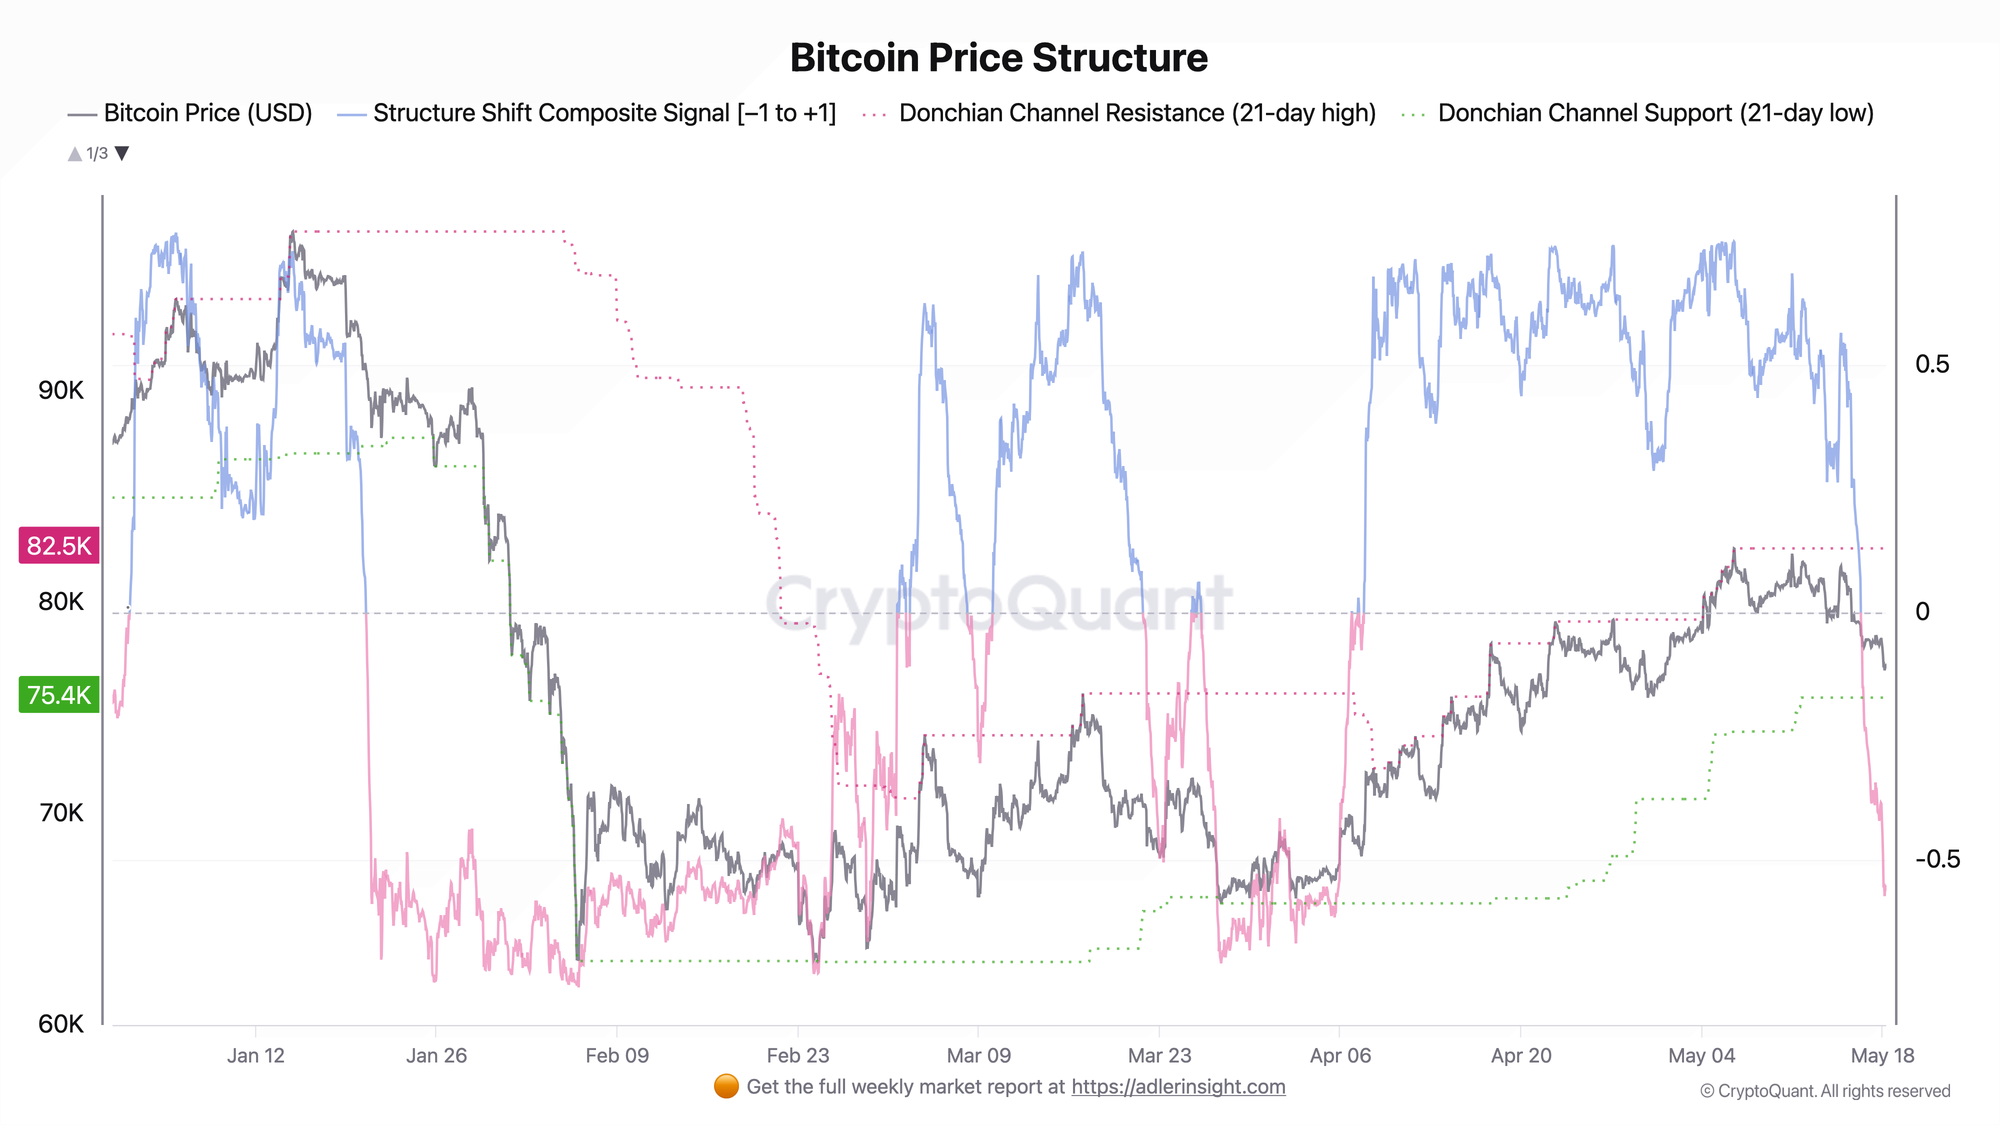Screen dimensions: 2000x1125
Task: Toggle the Structure Shift Composite Signal legend entry
Action: point(587,113)
